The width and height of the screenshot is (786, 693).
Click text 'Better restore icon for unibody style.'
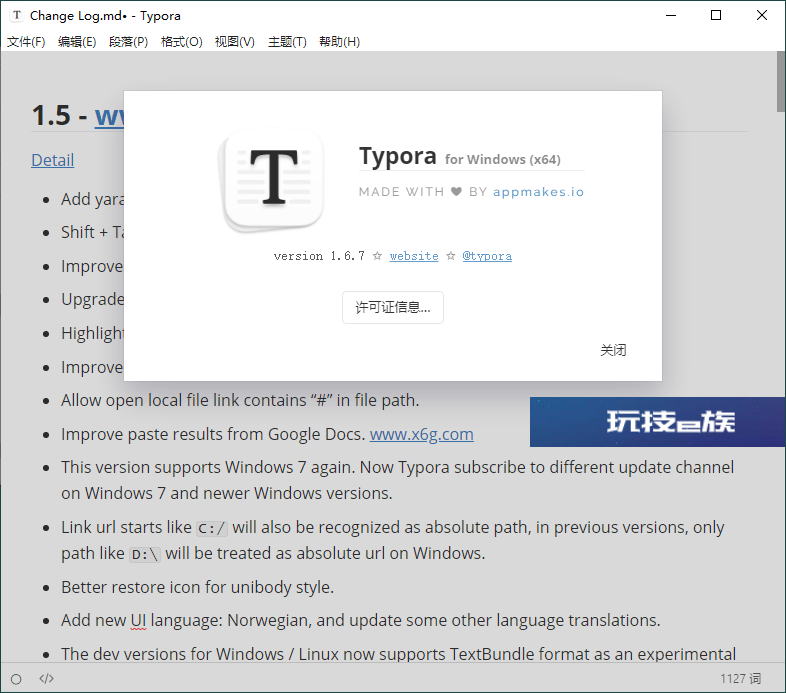click(198, 587)
